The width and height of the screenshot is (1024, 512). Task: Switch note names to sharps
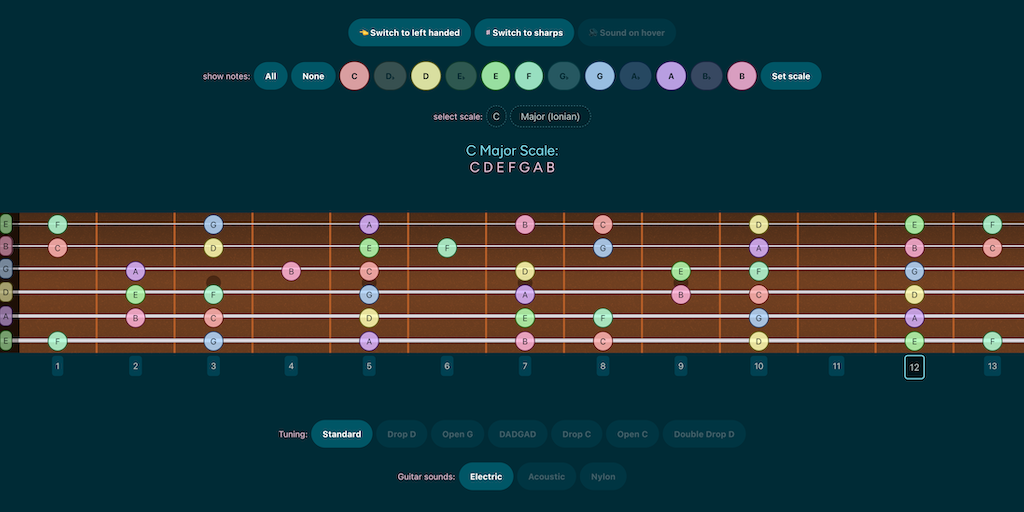coord(525,33)
